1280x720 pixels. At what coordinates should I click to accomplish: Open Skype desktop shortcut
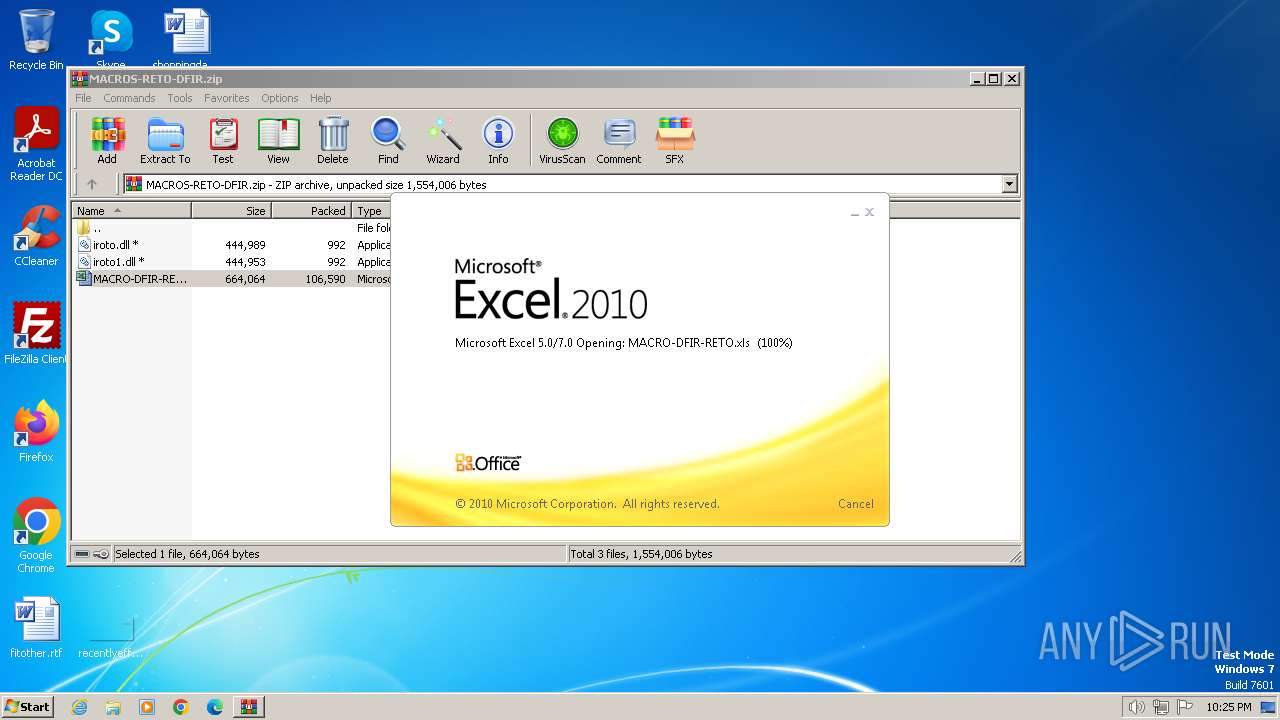pos(110,40)
